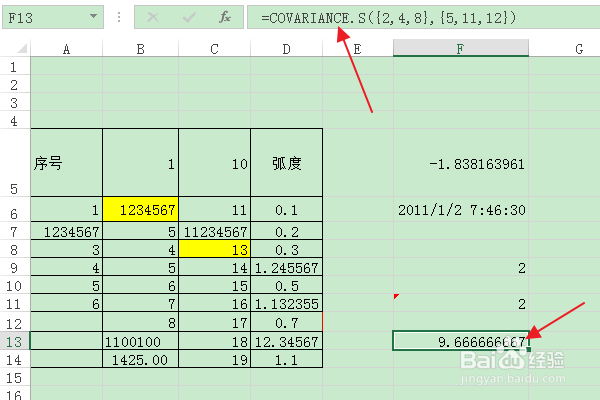
Task: Click the cell containing 0.2
Action: tap(287, 231)
